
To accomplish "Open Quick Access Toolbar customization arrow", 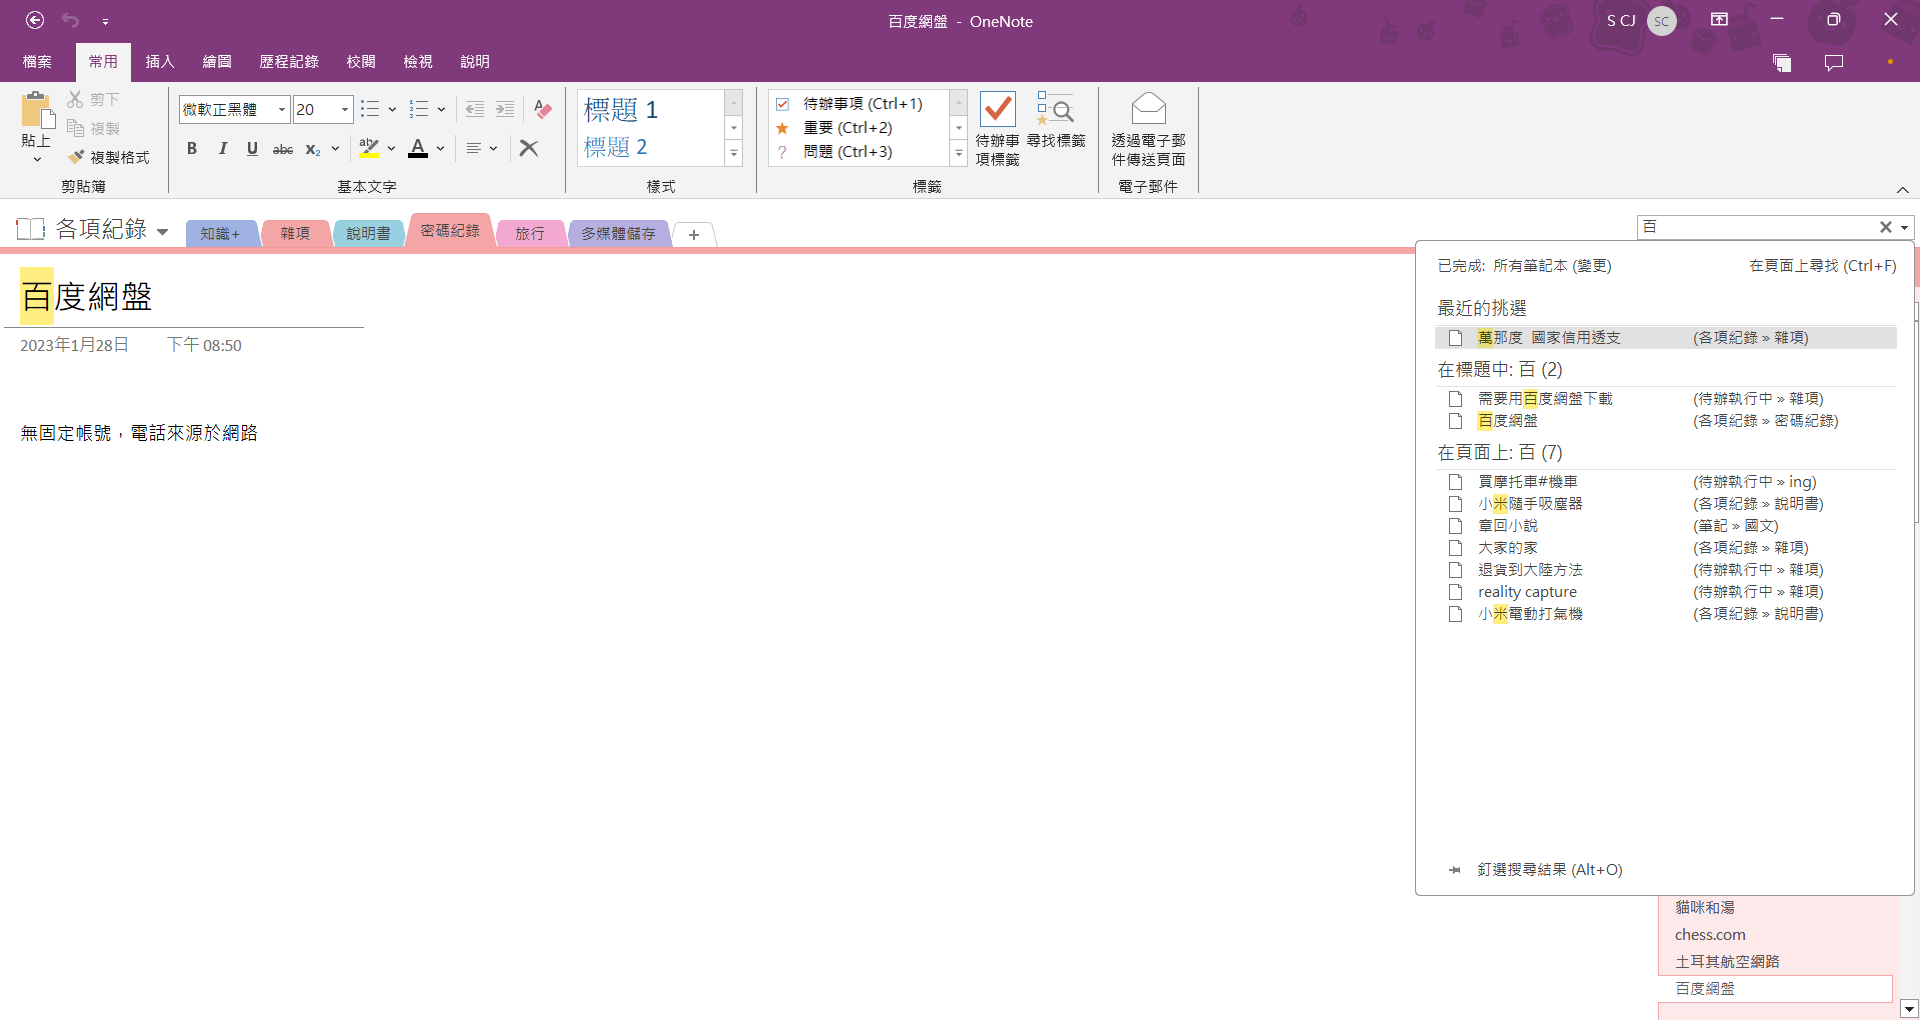I will (x=105, y=21).
